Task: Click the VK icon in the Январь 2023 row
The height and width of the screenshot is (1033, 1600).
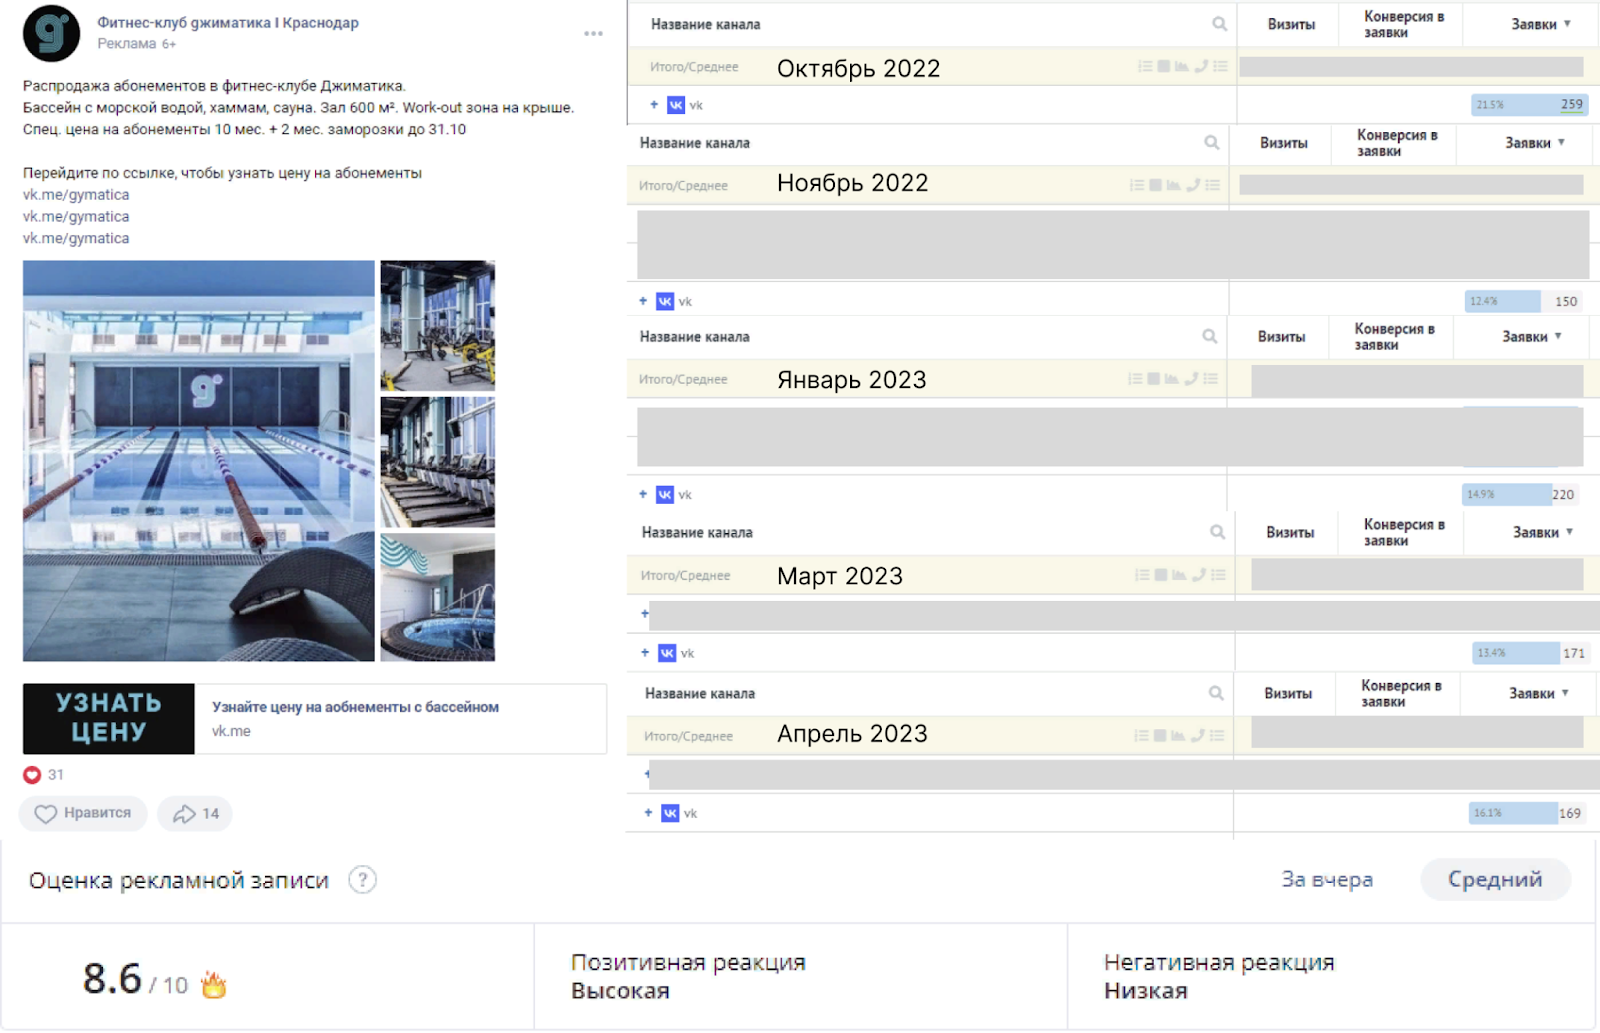Action: [665, 495]
